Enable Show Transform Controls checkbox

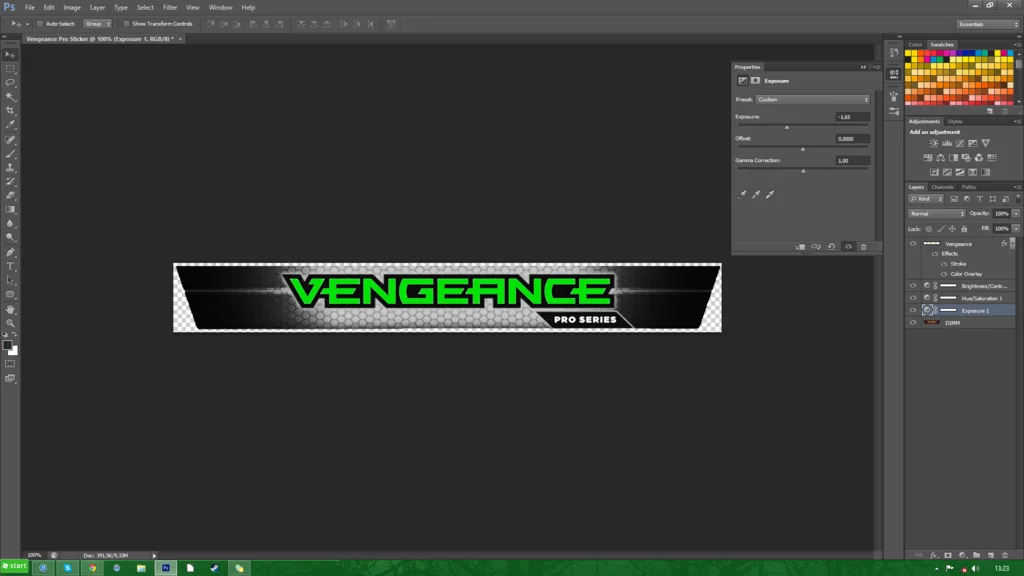126,24
